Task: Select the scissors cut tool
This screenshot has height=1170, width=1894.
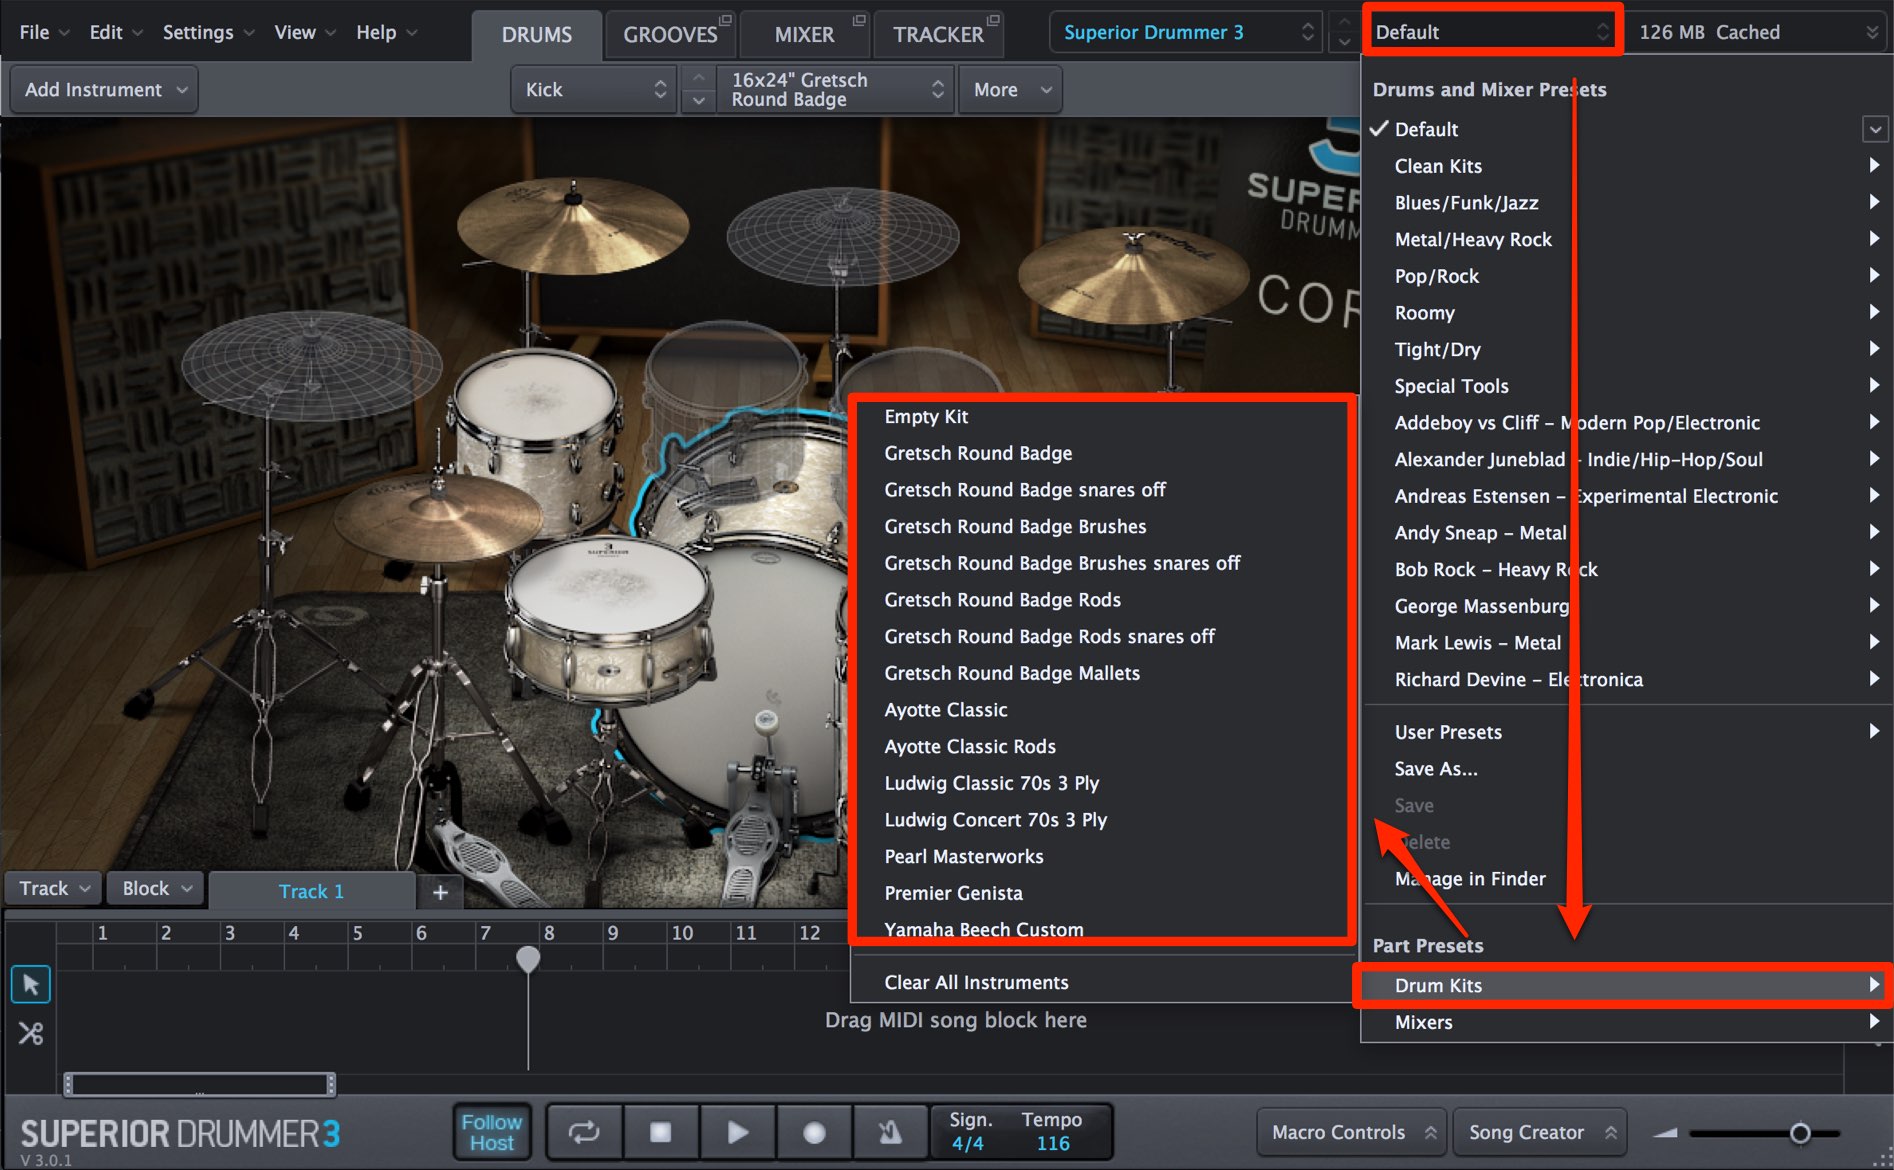Action: click(31, 1033)
